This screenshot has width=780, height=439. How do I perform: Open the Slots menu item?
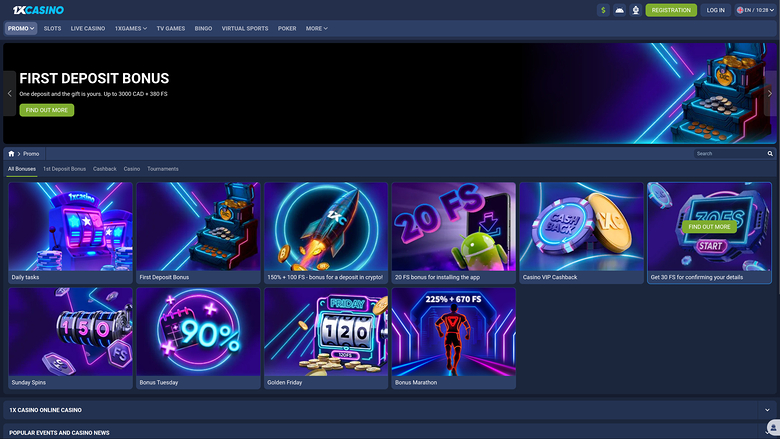click(x=52, y=28)
